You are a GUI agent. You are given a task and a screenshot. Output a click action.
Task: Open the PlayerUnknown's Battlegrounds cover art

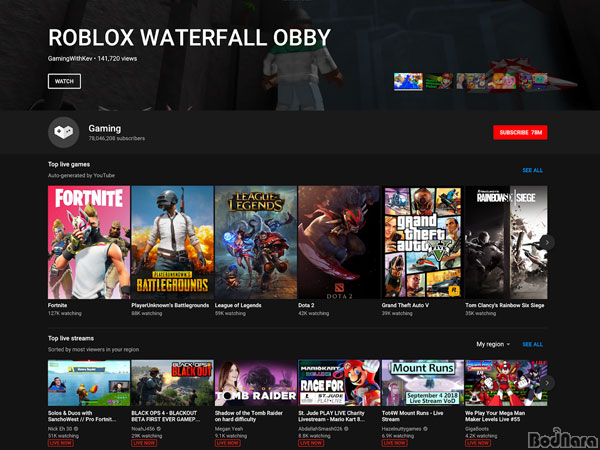pyautogui.click(x=172, y=242)
